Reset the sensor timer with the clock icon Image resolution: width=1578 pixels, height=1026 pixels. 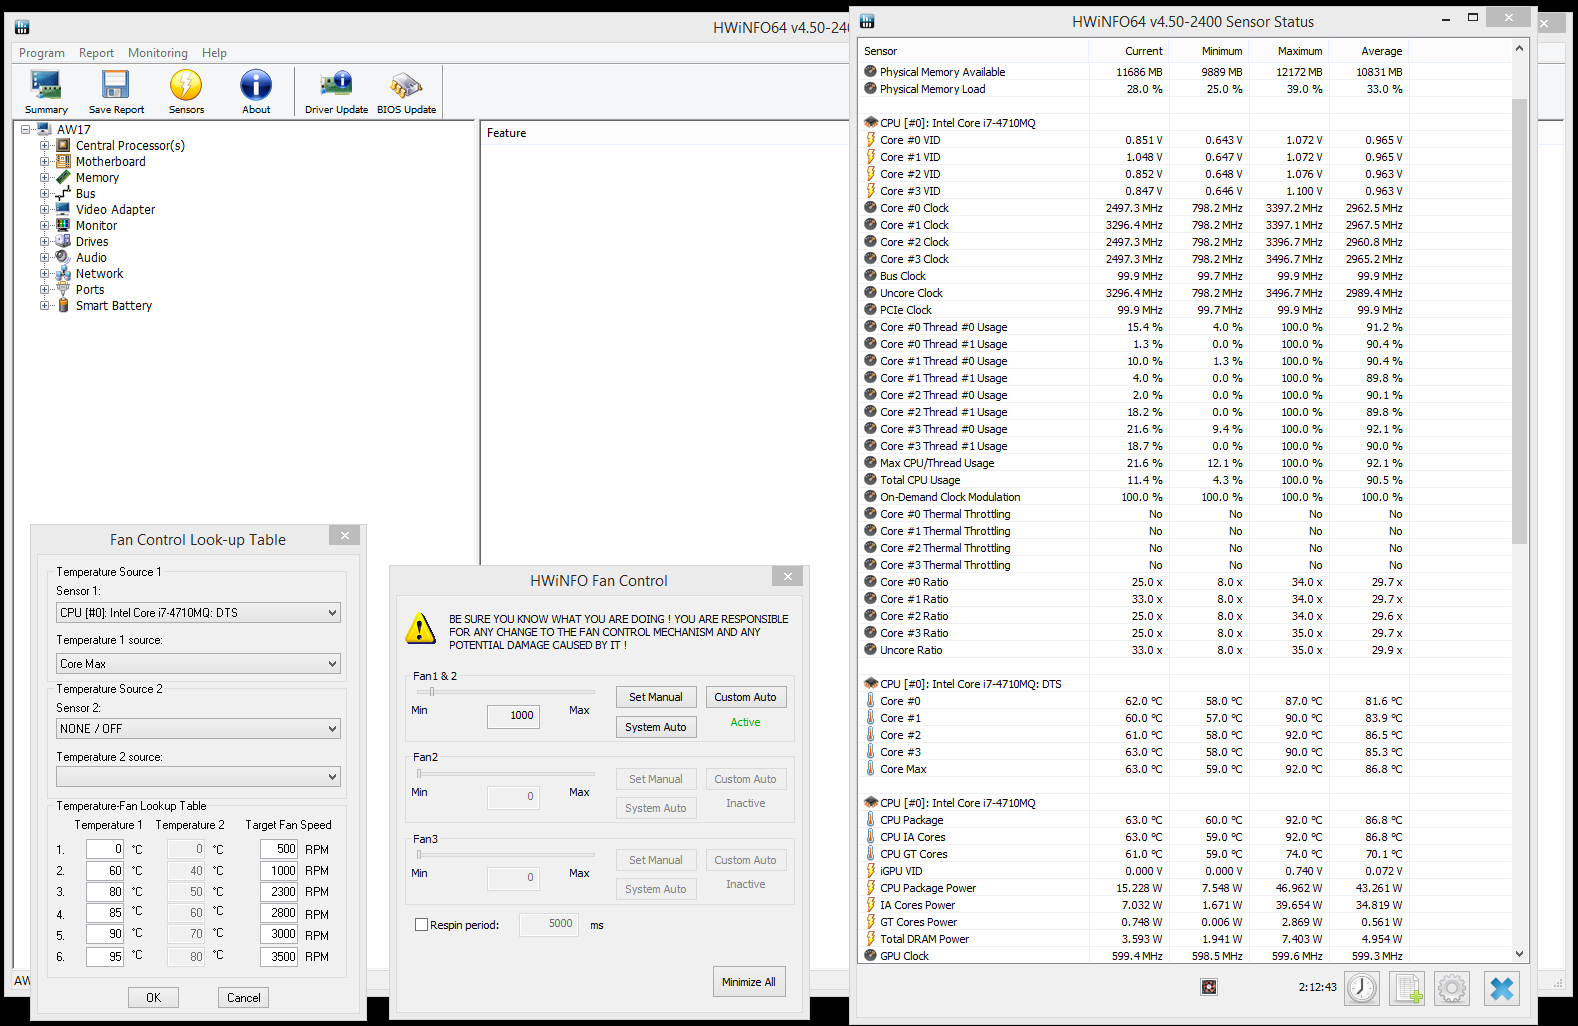pyautogui.click(x=1362, y=989)
